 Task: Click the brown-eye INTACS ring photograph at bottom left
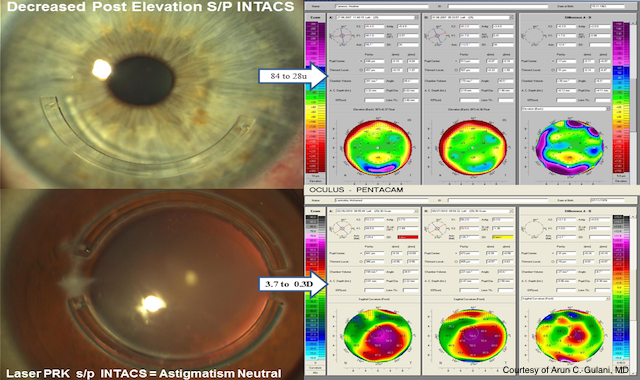151,284
